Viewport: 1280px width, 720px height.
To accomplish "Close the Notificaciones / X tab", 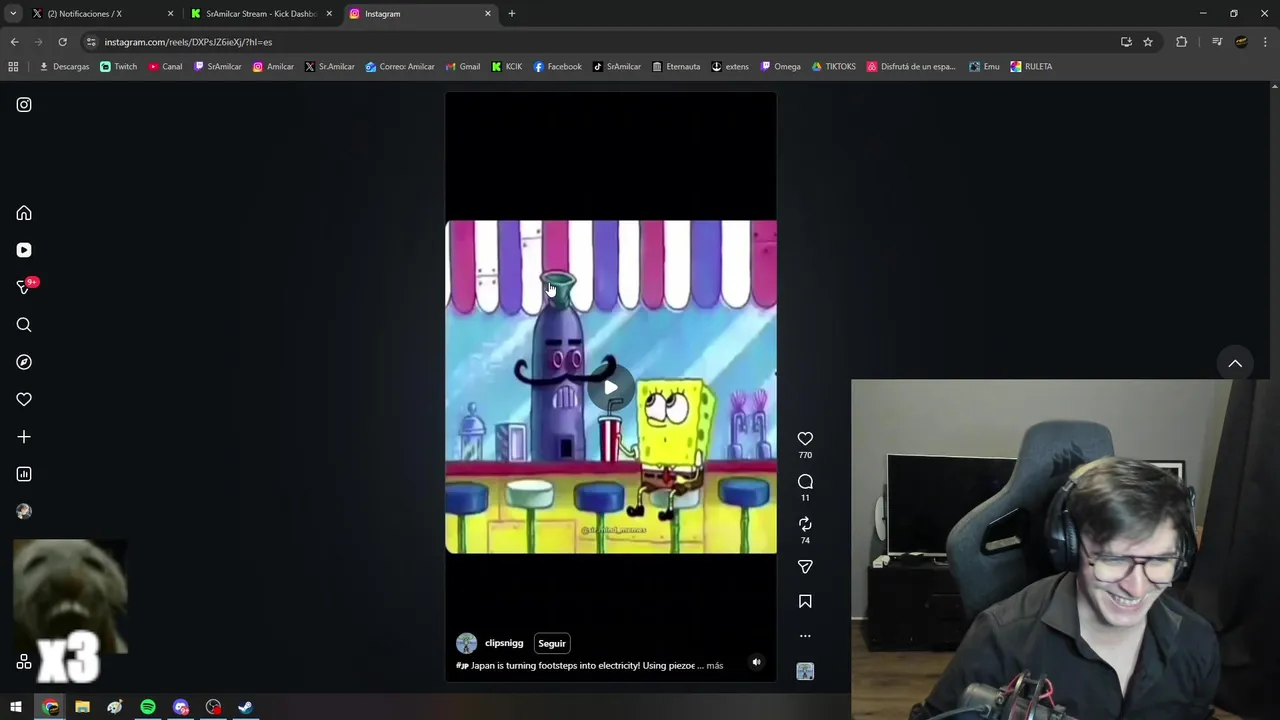I will 170,14.
